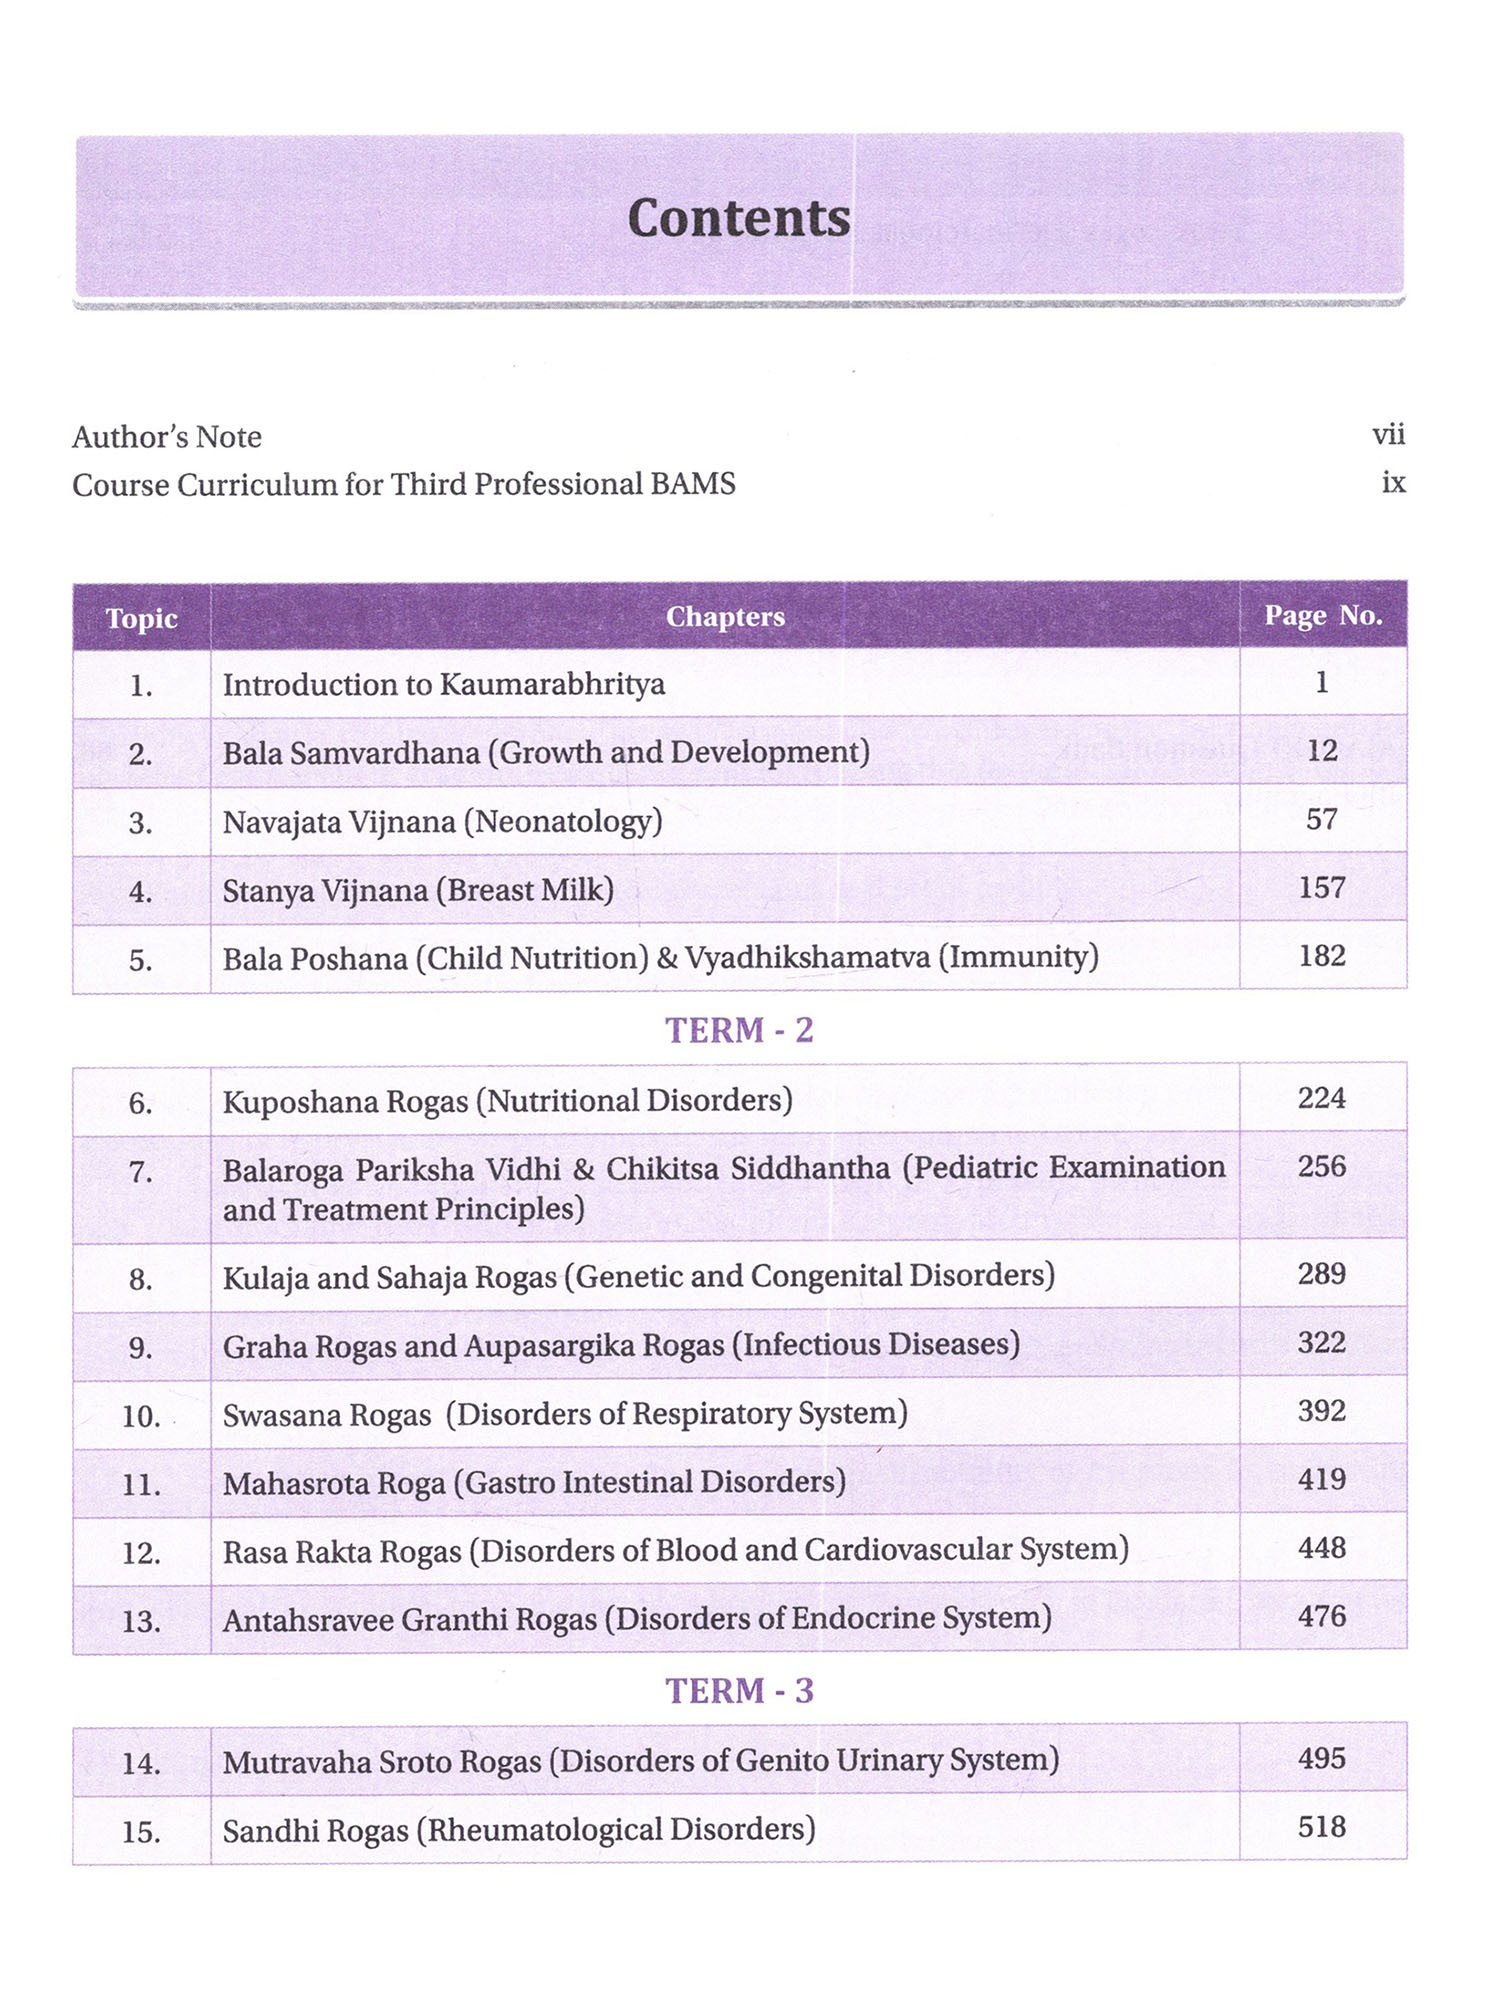Open Mutravaha Sroto Rogas chapter
The image size is (1500, 2000).
640,1761
